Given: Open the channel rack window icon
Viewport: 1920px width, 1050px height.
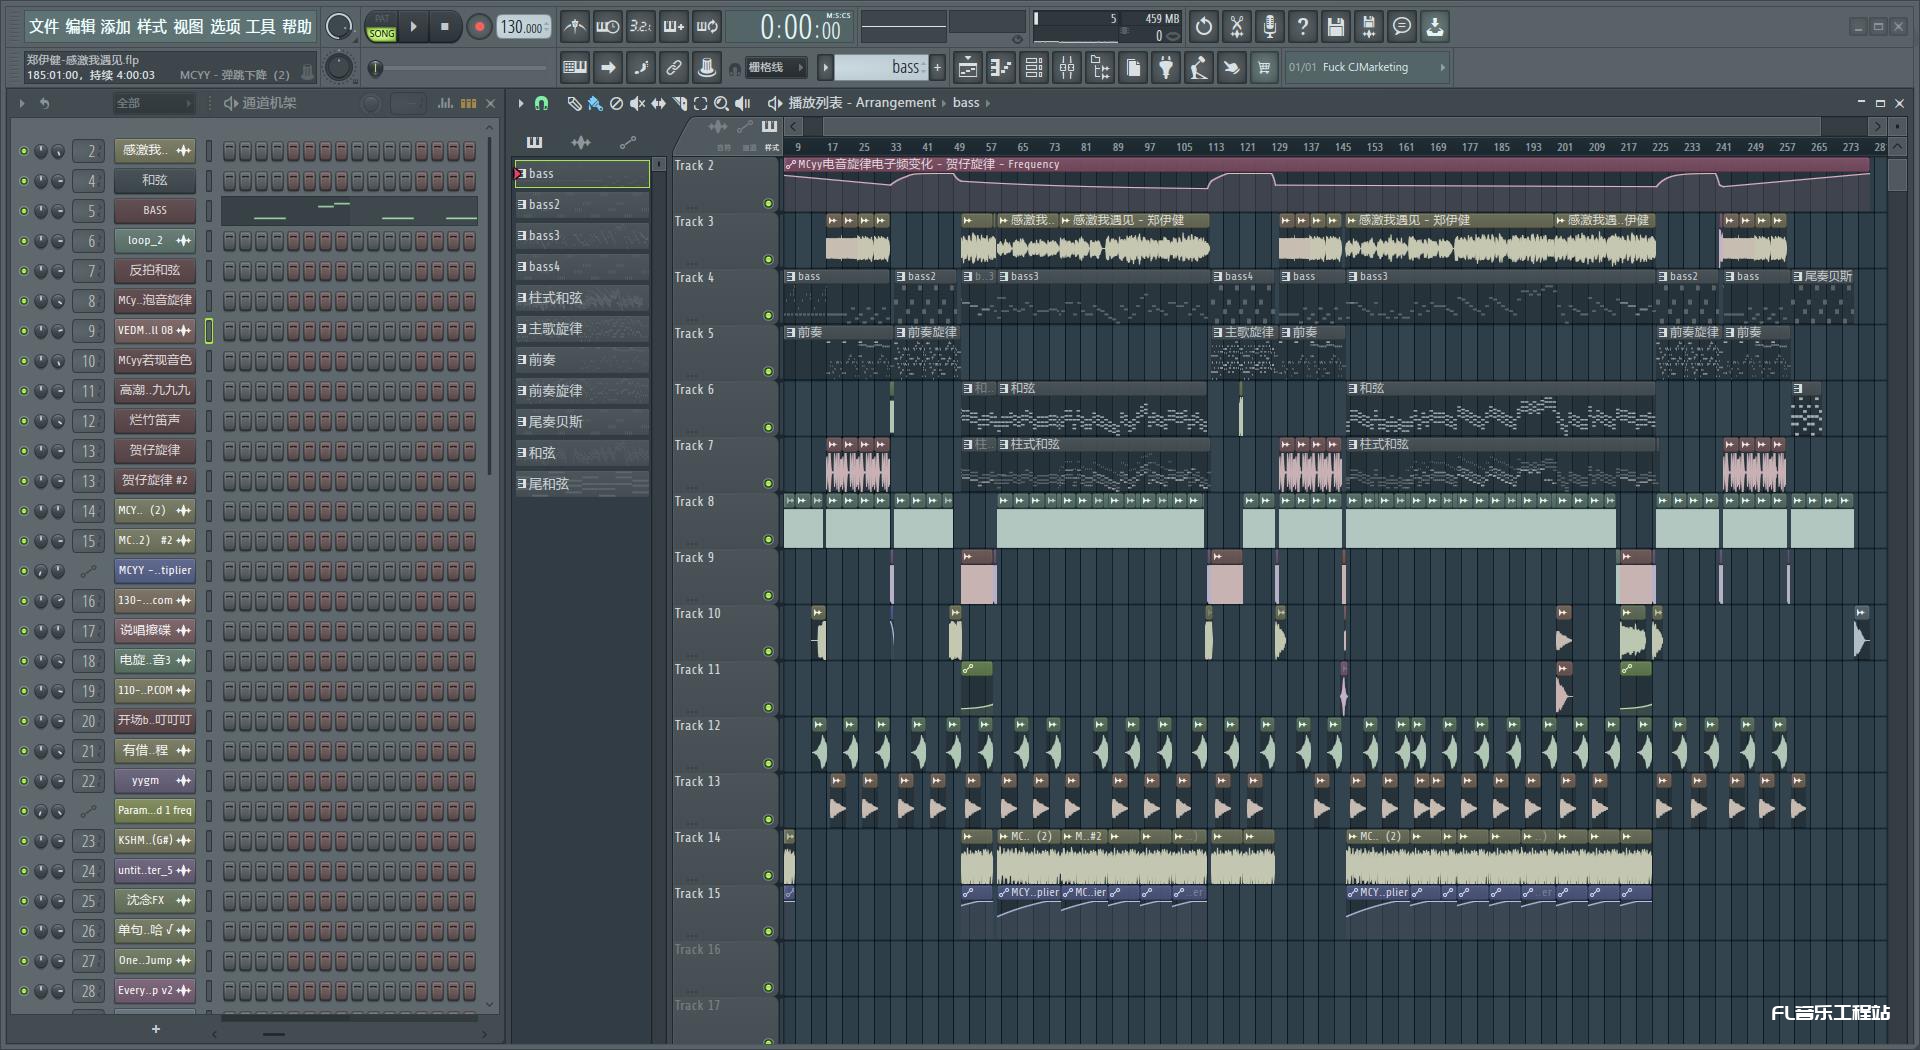Looking at the screenshot, I should [x=1034, y=68].
